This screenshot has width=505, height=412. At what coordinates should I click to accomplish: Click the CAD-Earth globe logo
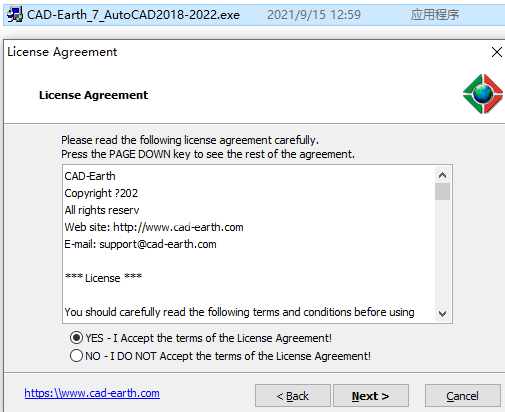point(483,94)
